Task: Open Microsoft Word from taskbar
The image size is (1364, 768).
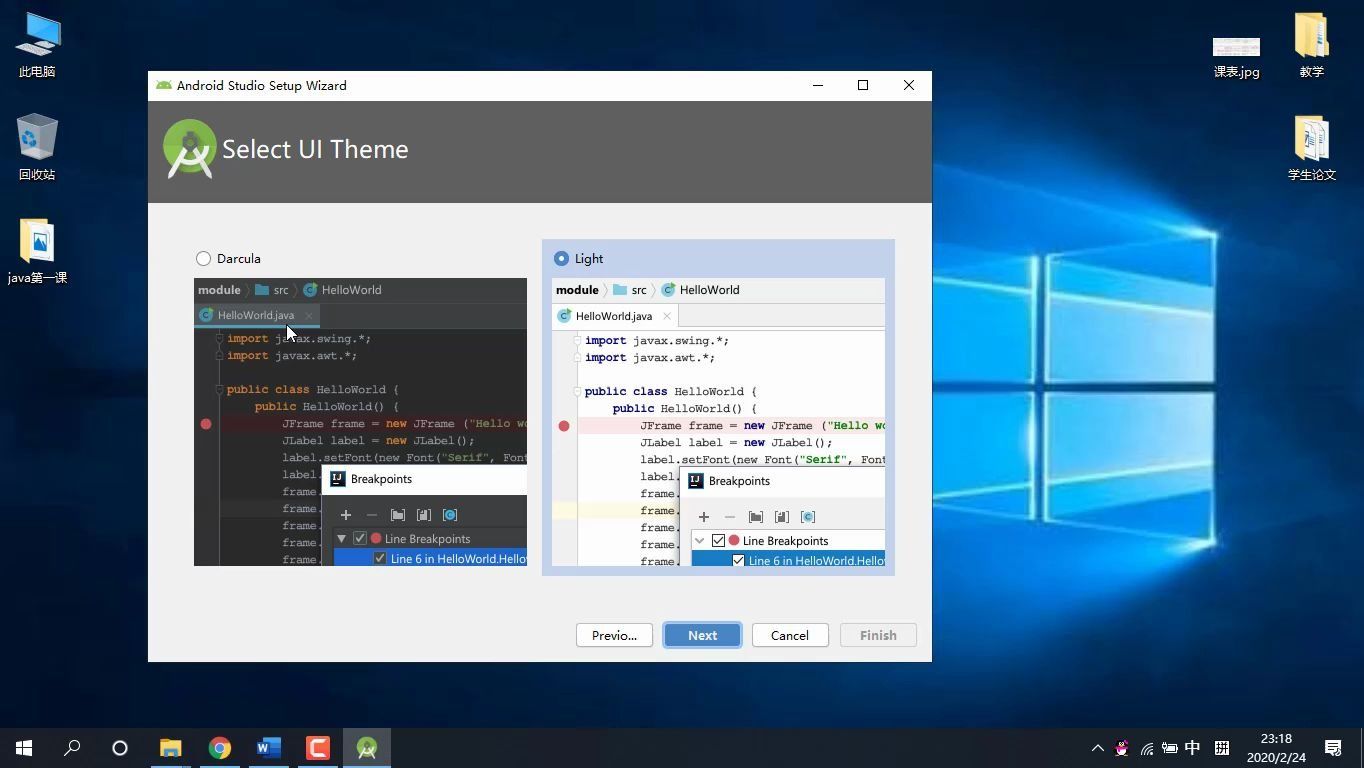Action: (269, 748)
